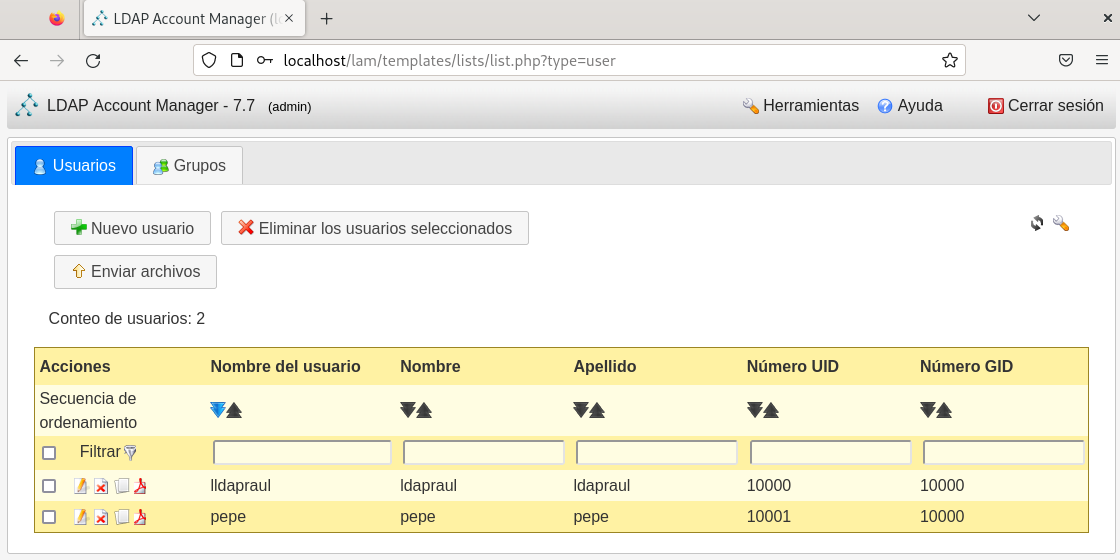Reload the page in Firefox
The image size is (1120, 560).
tap(93, 61)
